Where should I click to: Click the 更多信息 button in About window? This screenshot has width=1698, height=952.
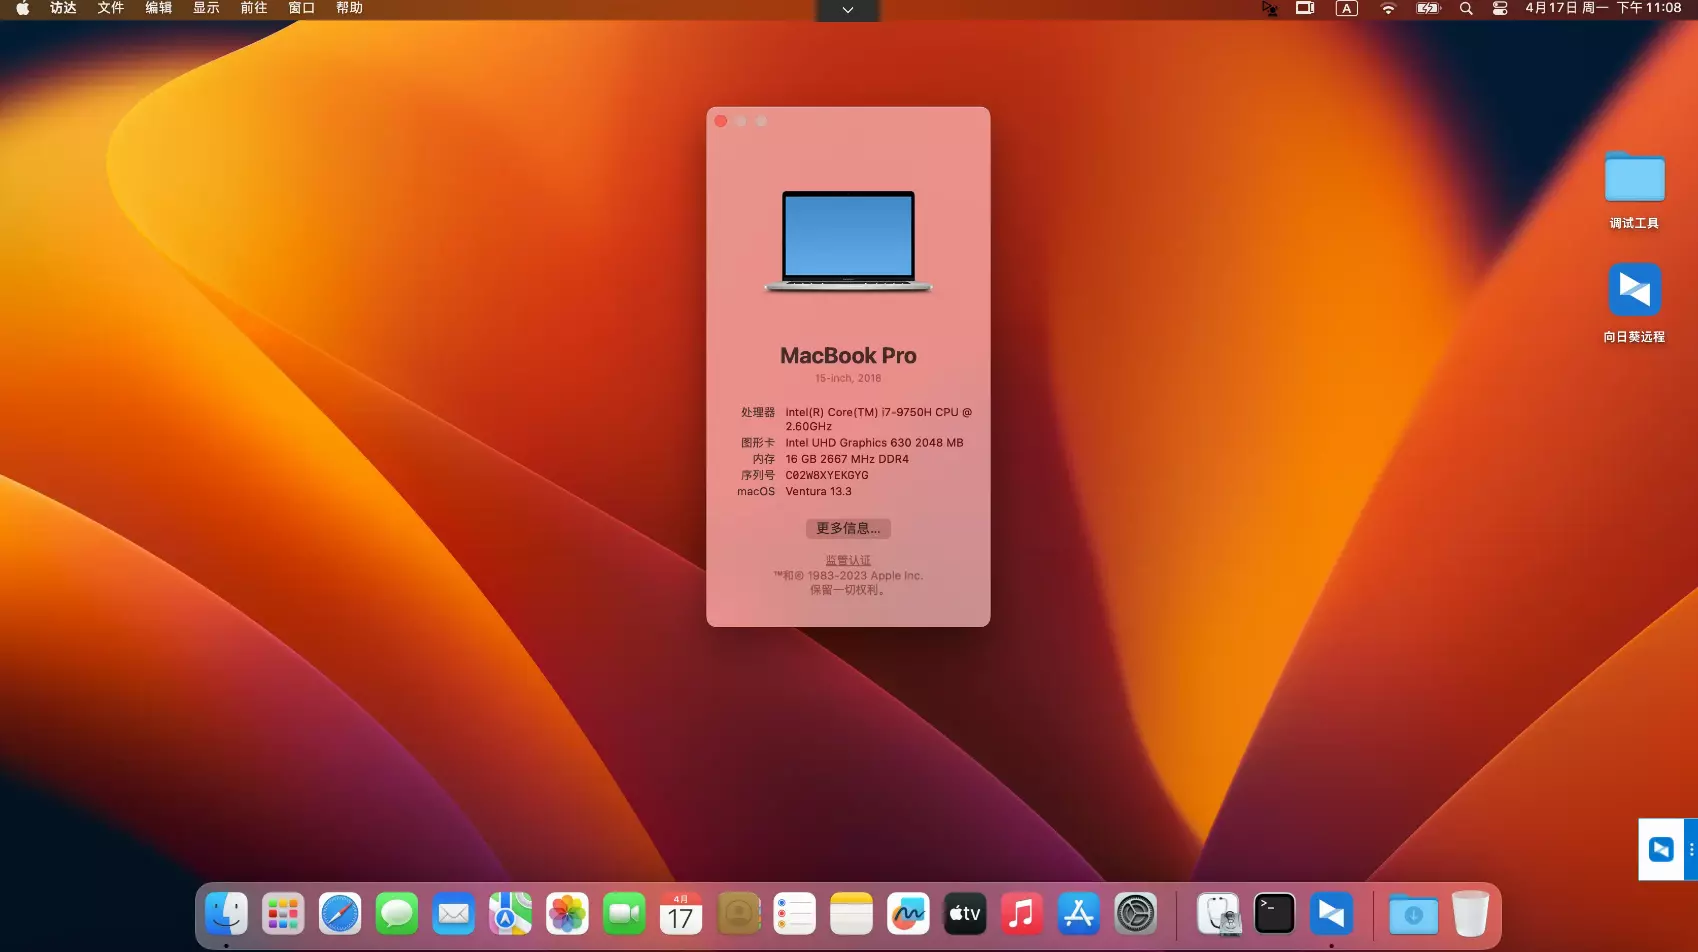847,528
